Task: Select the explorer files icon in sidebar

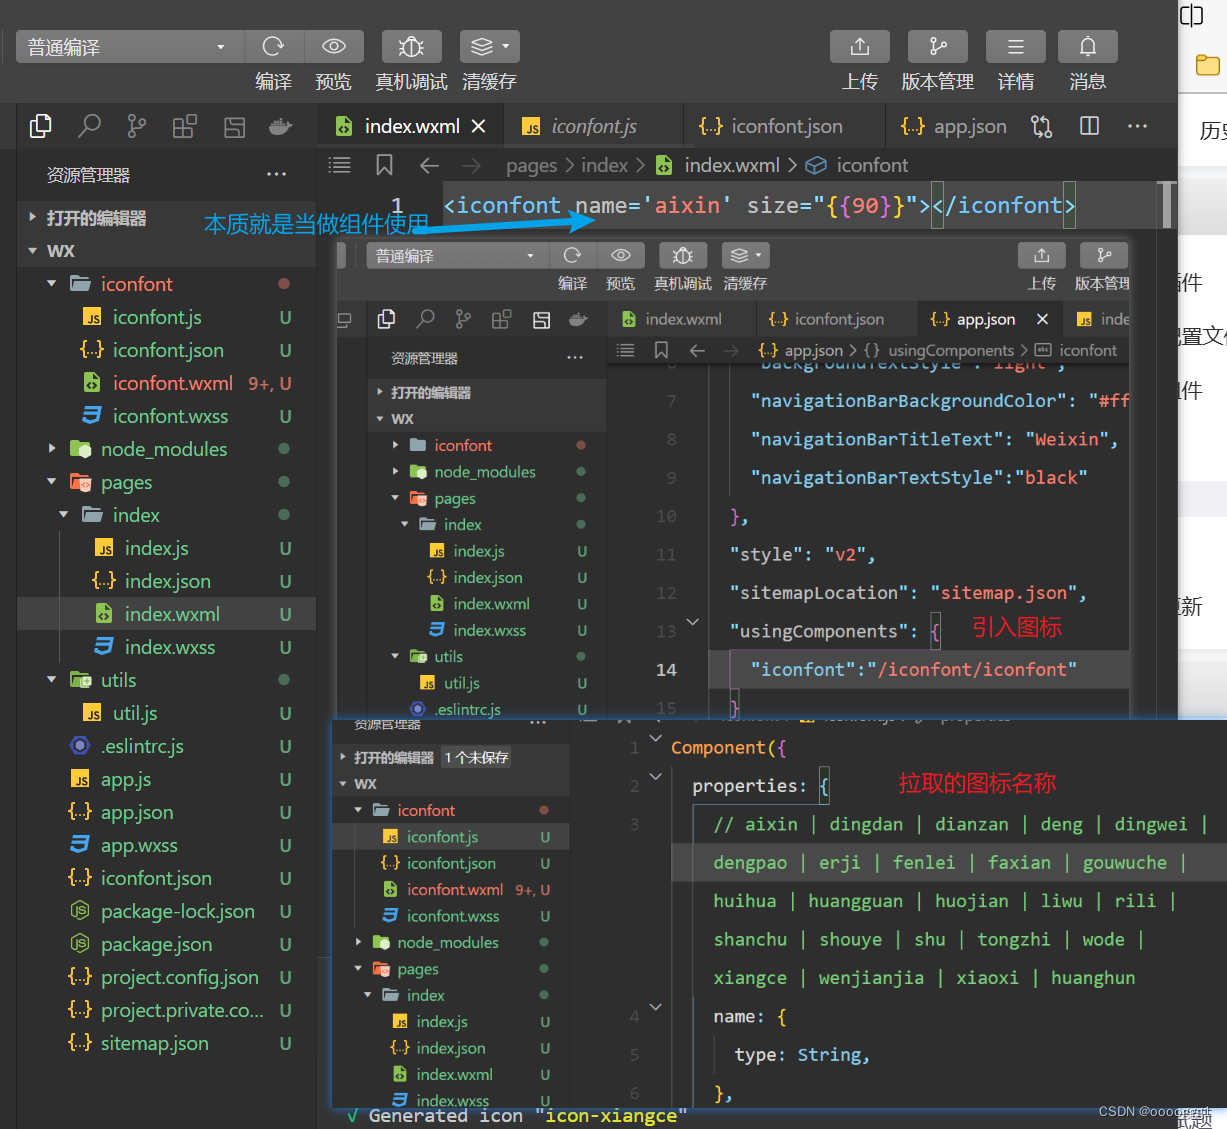Action: [41, 126]
